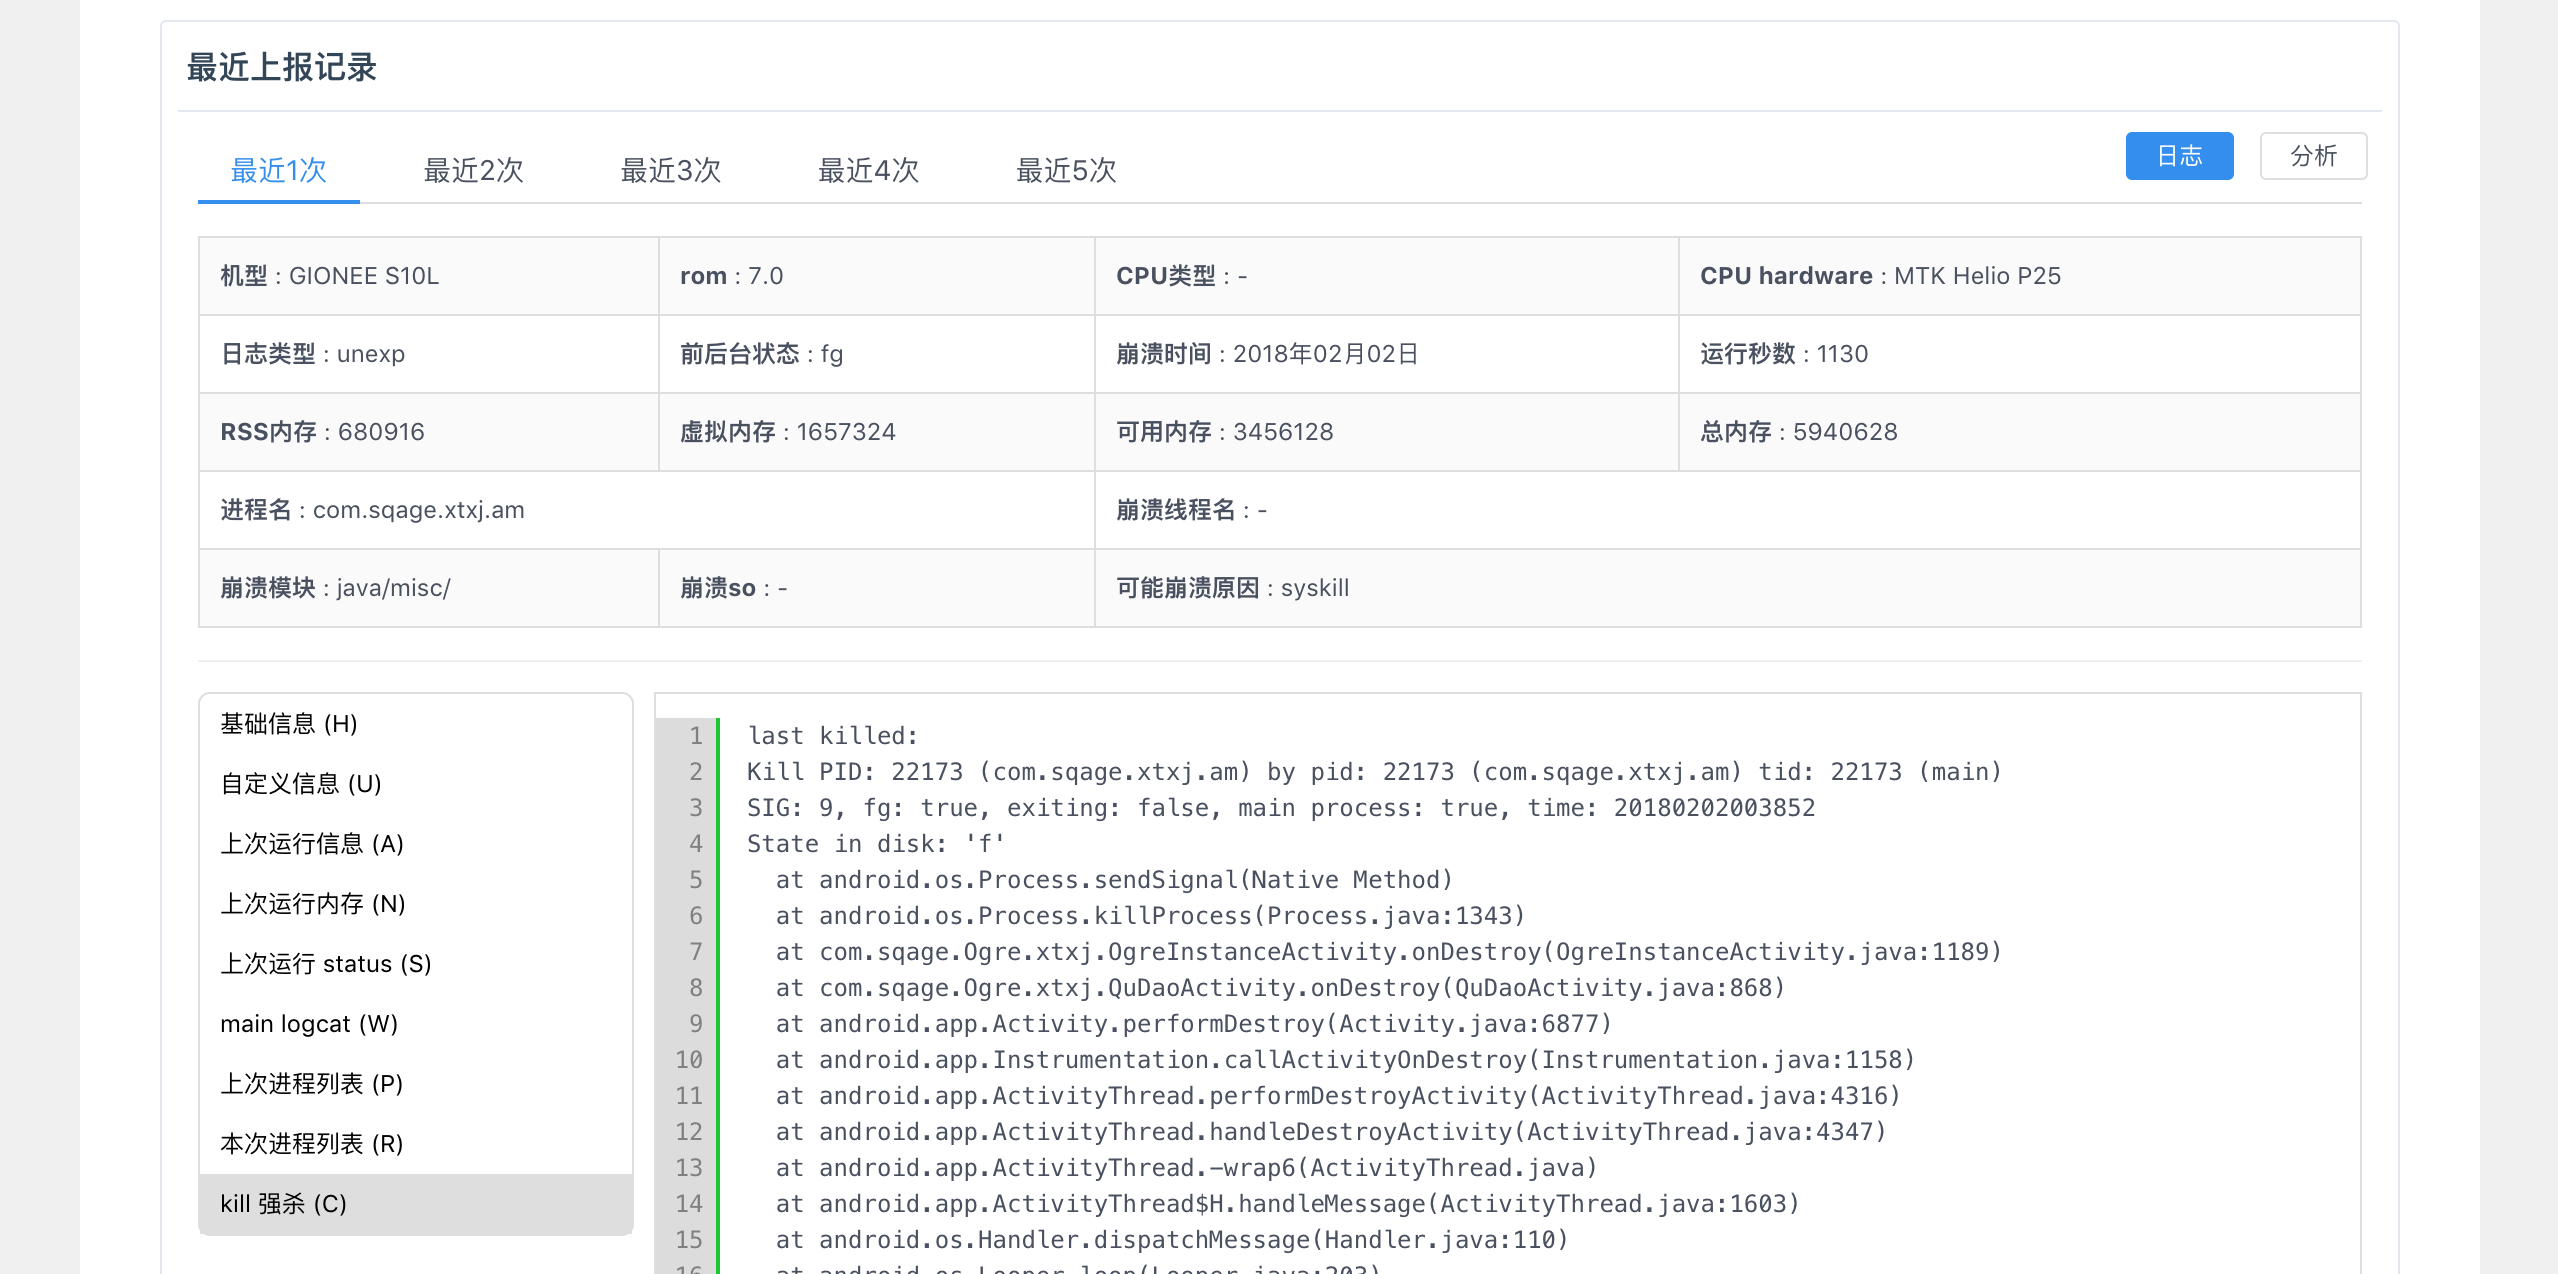Click the 前后台状态 : fg cell

(877, 354)
